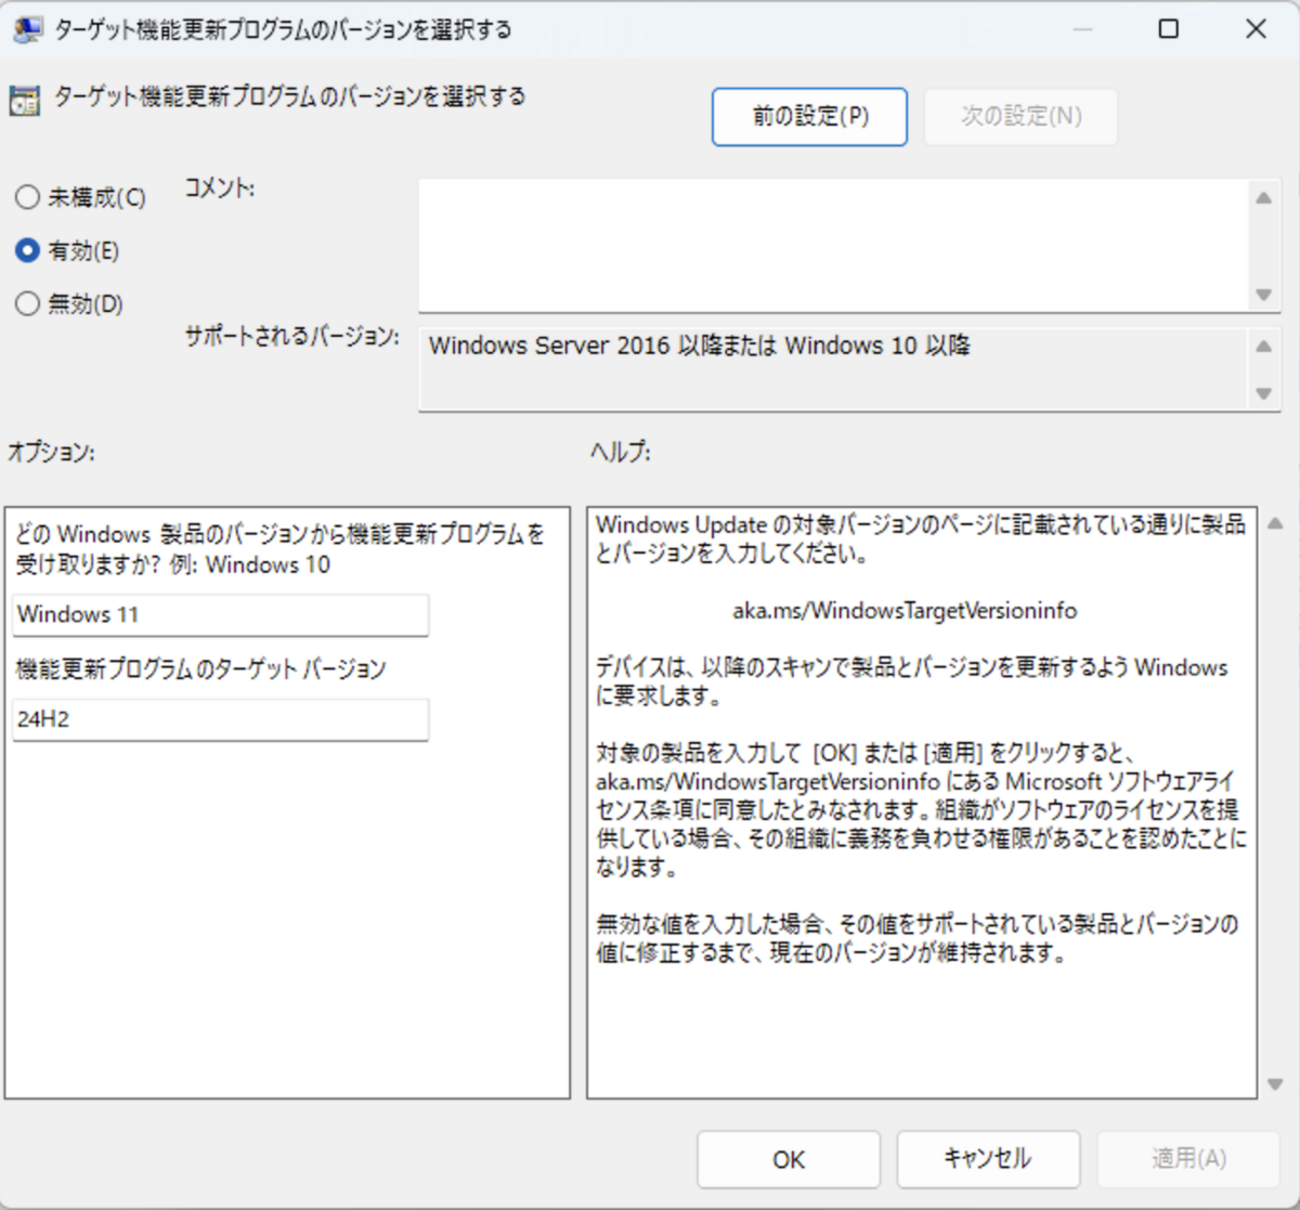Click the aka.ms/WindowsTargetVersioninfo centered text in help

point(905,611)
